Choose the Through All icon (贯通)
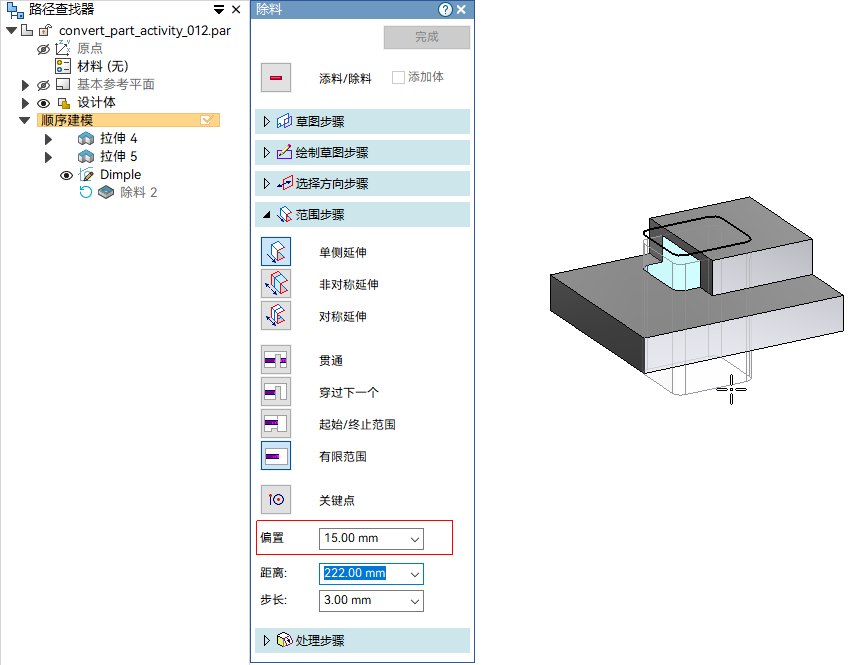The height and width of the screenshot is (665, 855). coord(276,360)
